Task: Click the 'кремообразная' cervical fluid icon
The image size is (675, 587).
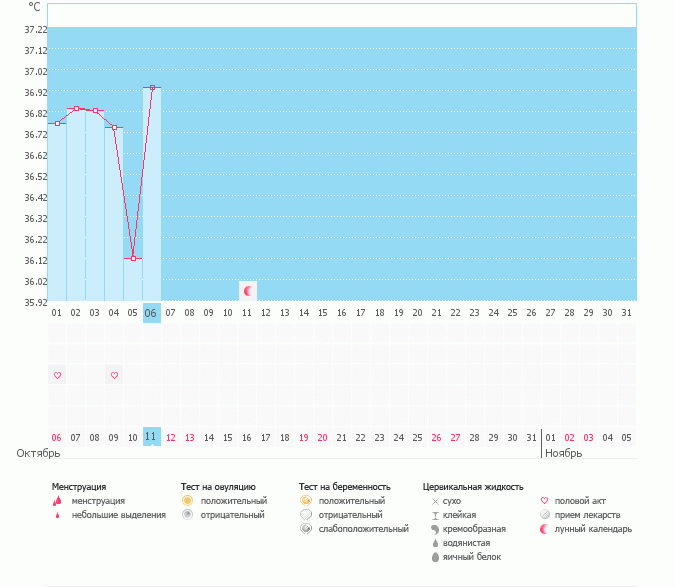Action: [x=435, y=529]
